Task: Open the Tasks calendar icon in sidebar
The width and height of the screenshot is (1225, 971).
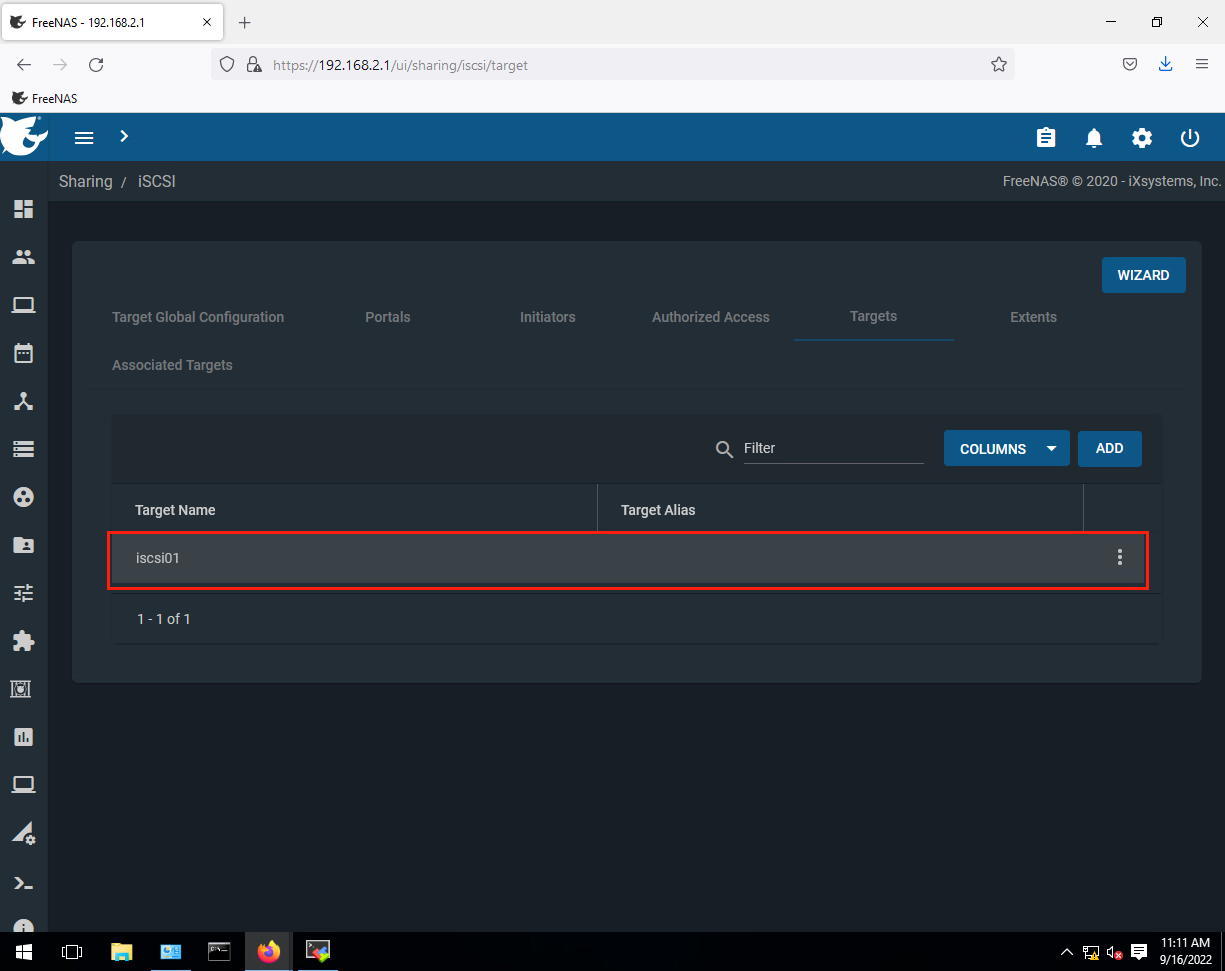Action: 23,353
